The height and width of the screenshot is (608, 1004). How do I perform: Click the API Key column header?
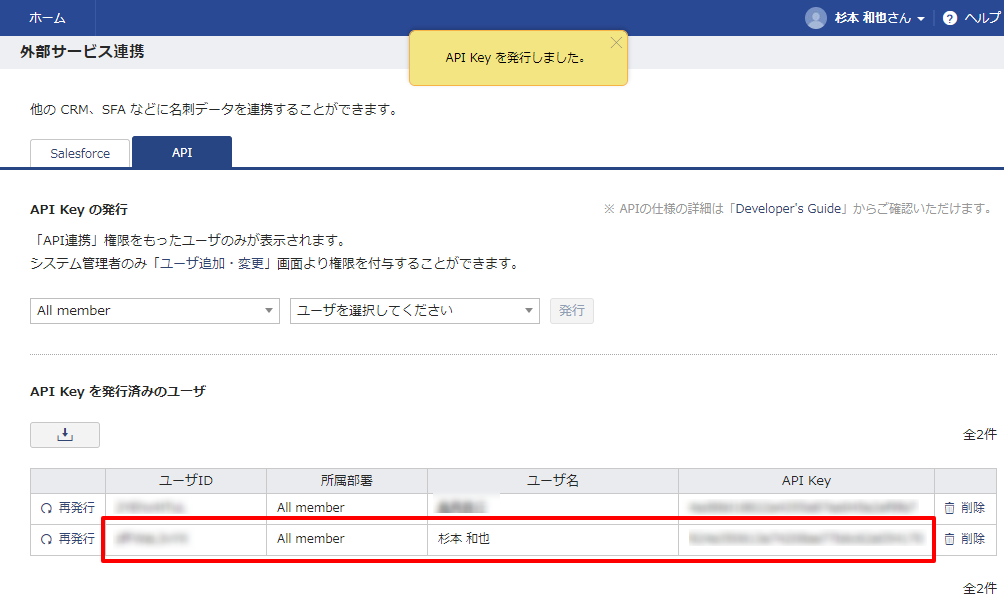[805, 481]
